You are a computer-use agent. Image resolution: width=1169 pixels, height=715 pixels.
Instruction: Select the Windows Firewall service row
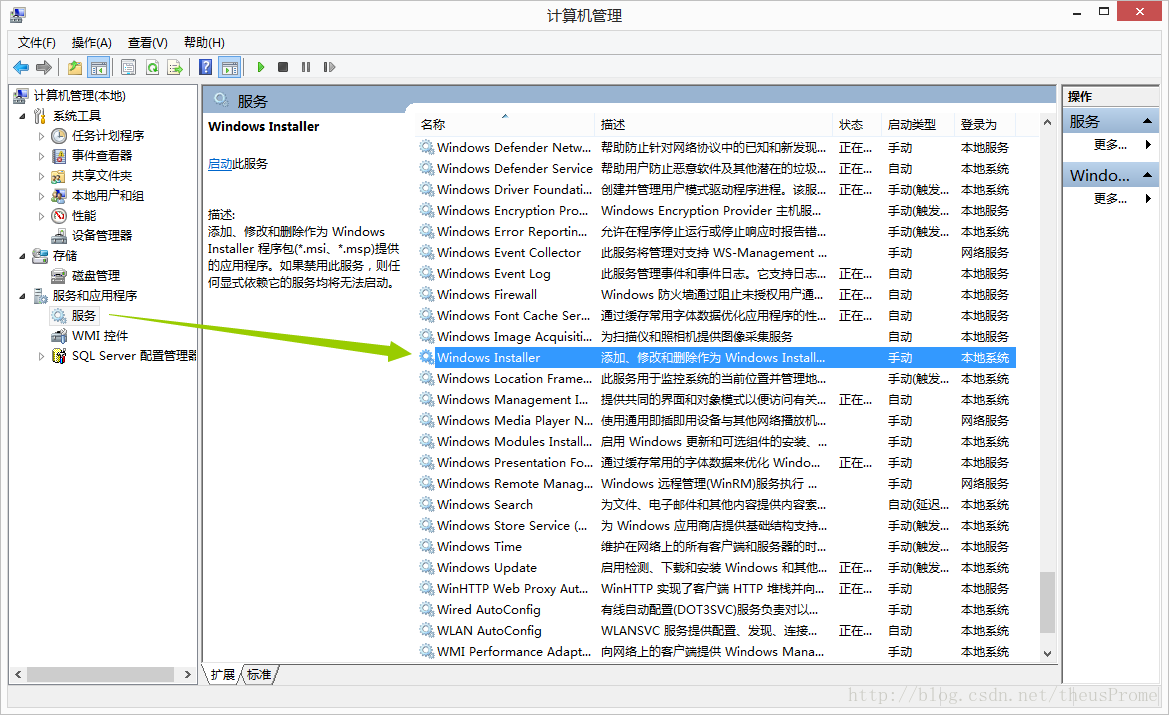click(x=716, y=294)
